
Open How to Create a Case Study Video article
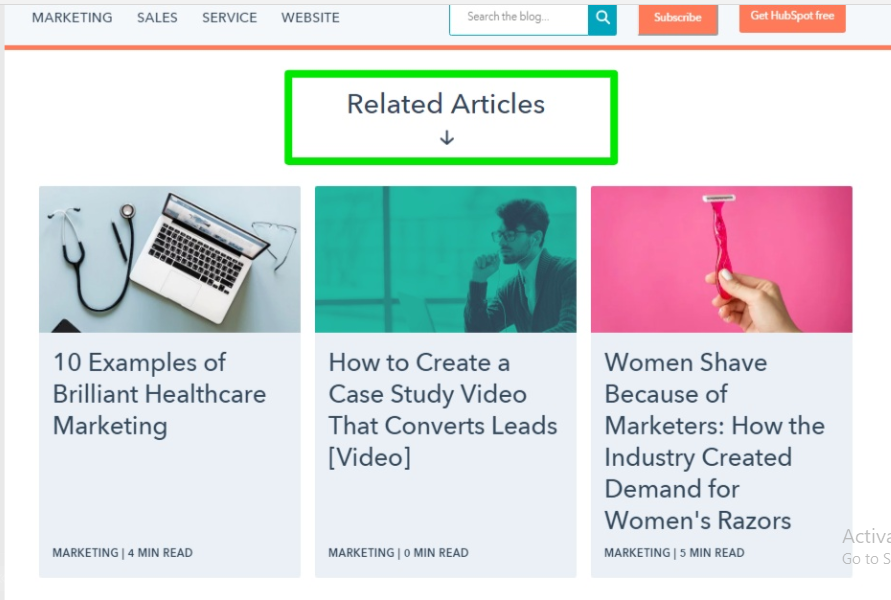click(x=443, y=410)
